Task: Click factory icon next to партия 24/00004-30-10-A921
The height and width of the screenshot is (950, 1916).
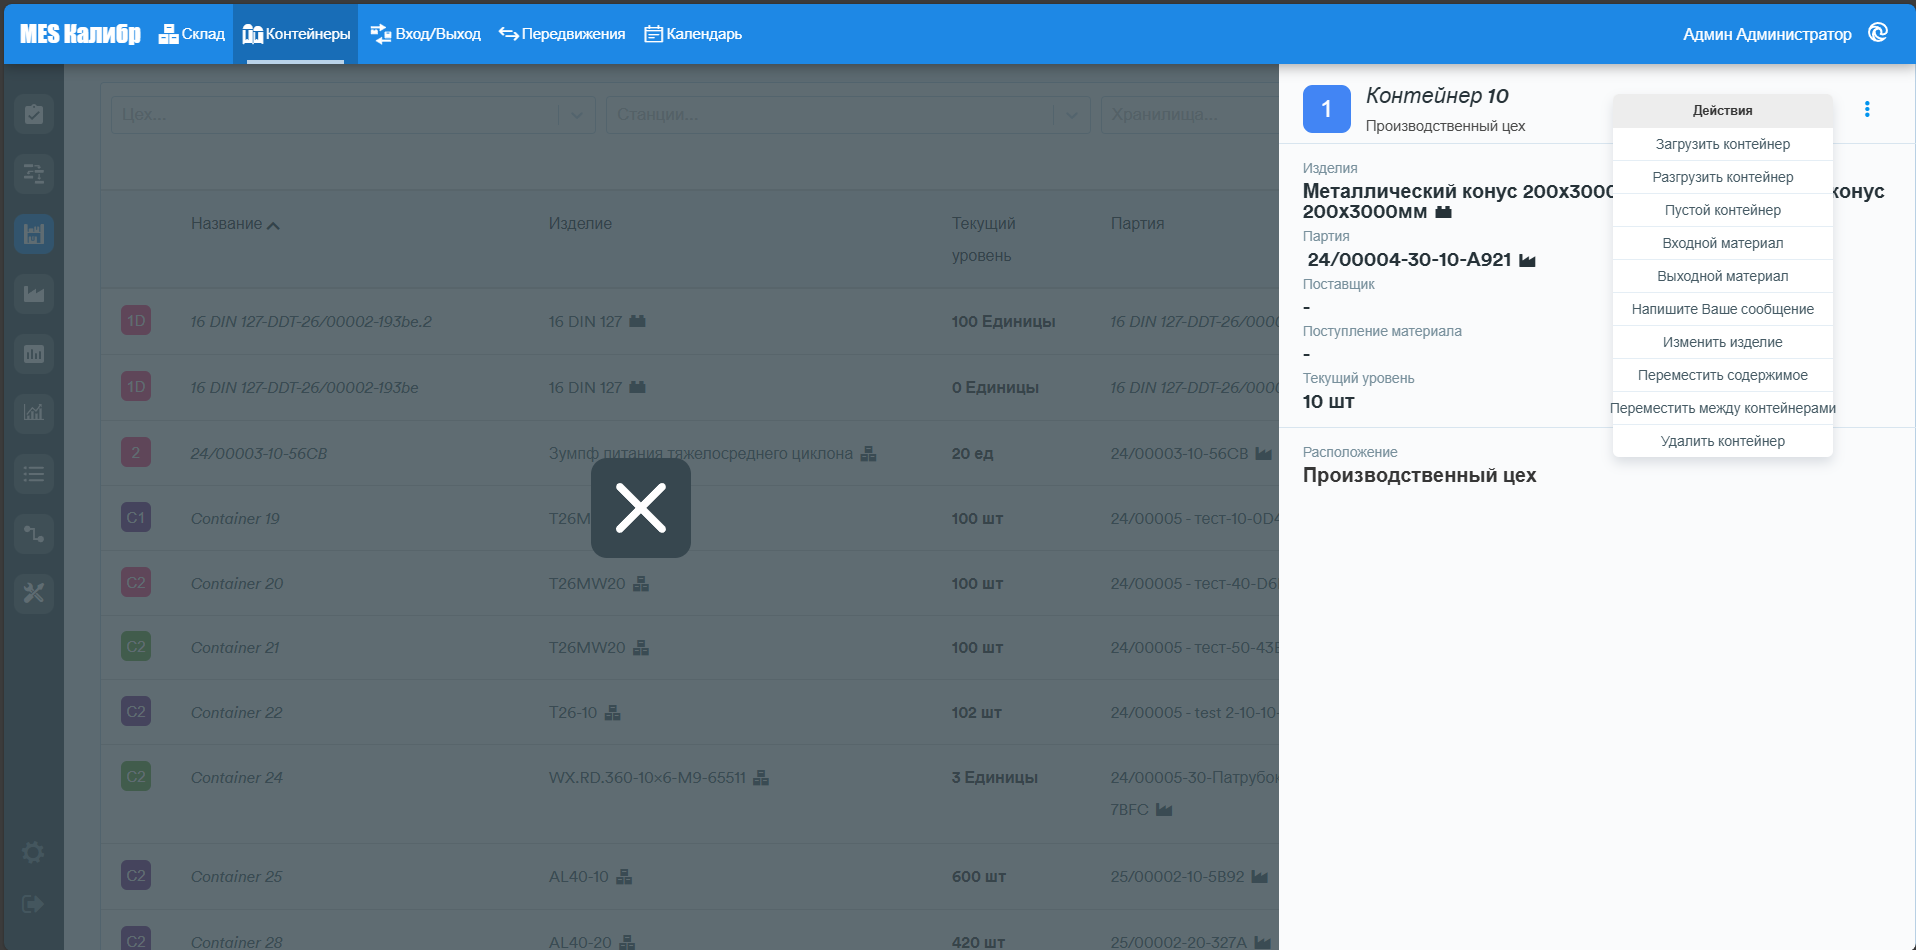Action: 1527,261
